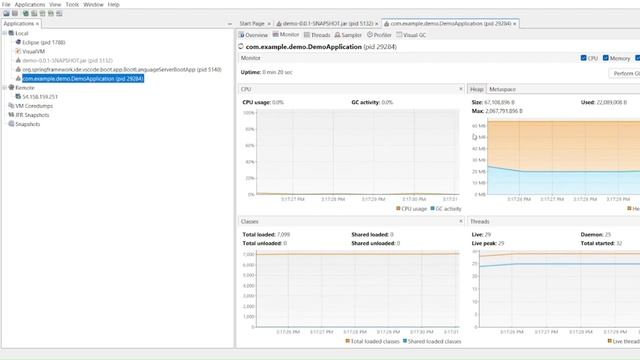Click the Uptime value text
640x360 pixels.
click(x=278, y=72)
